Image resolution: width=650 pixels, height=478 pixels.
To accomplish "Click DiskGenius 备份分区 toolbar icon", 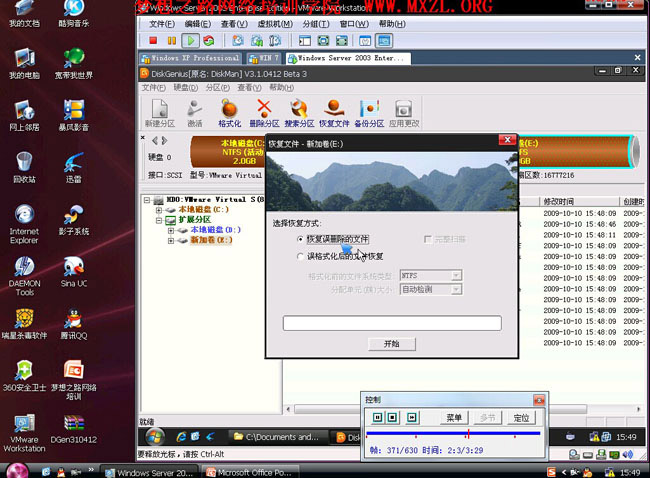I will [x=369, y=113].
